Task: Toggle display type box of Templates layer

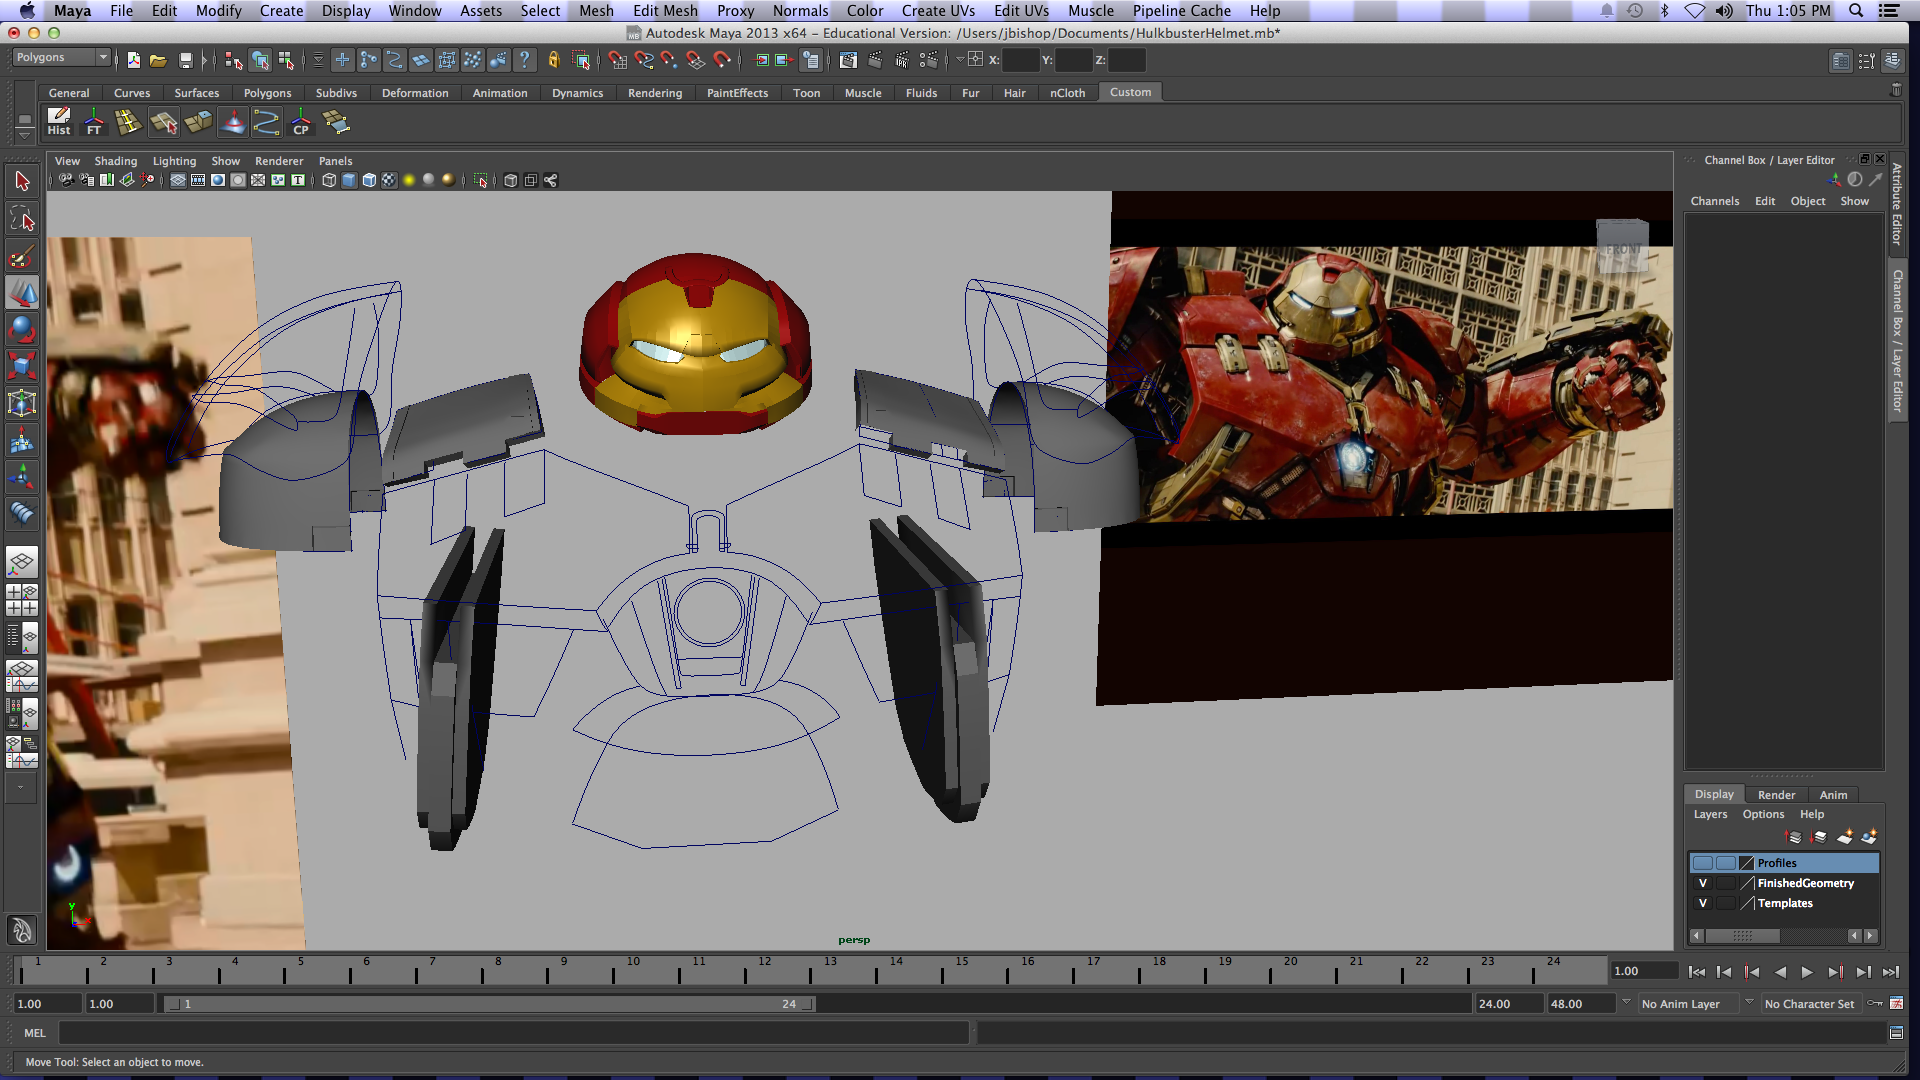Action: 1726,903
